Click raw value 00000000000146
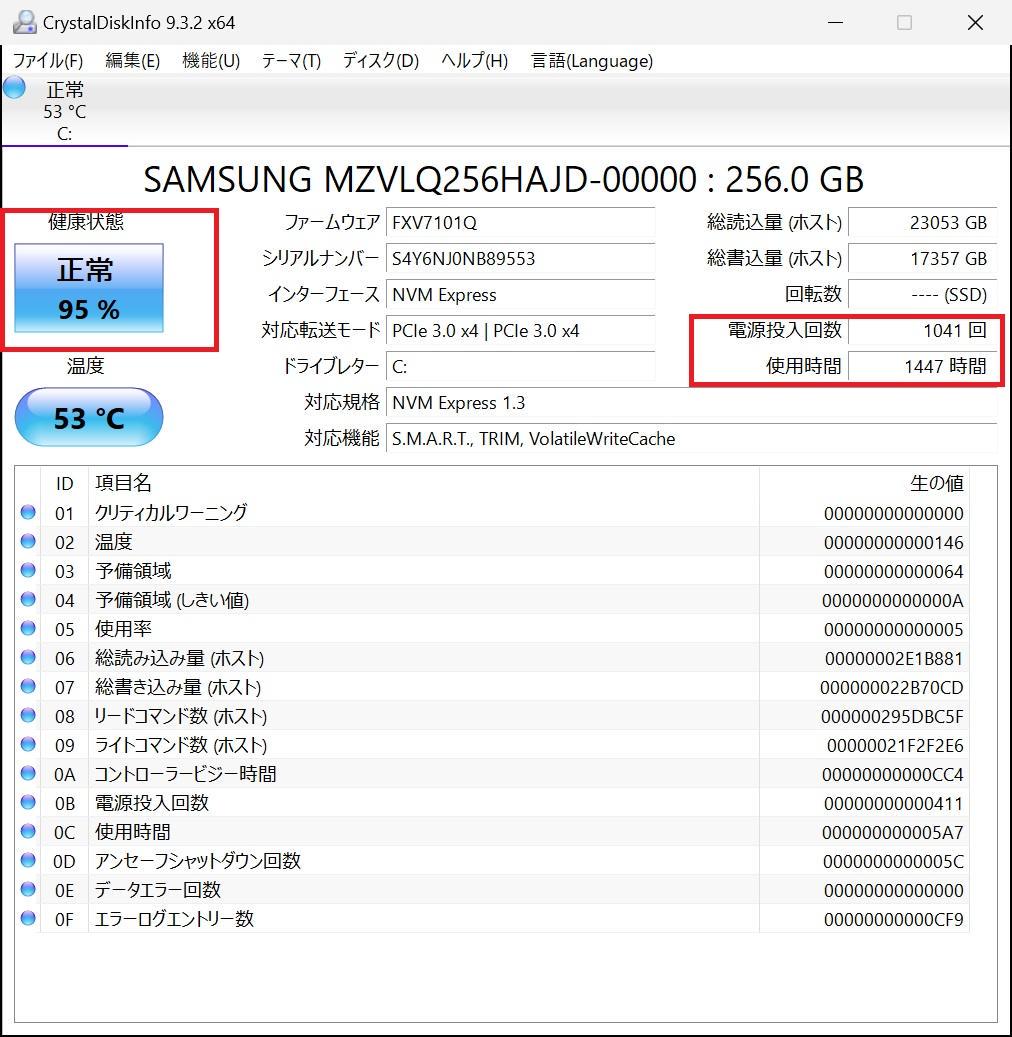The width and height of the screenshot is (1012, 1037). pos(894,543)
